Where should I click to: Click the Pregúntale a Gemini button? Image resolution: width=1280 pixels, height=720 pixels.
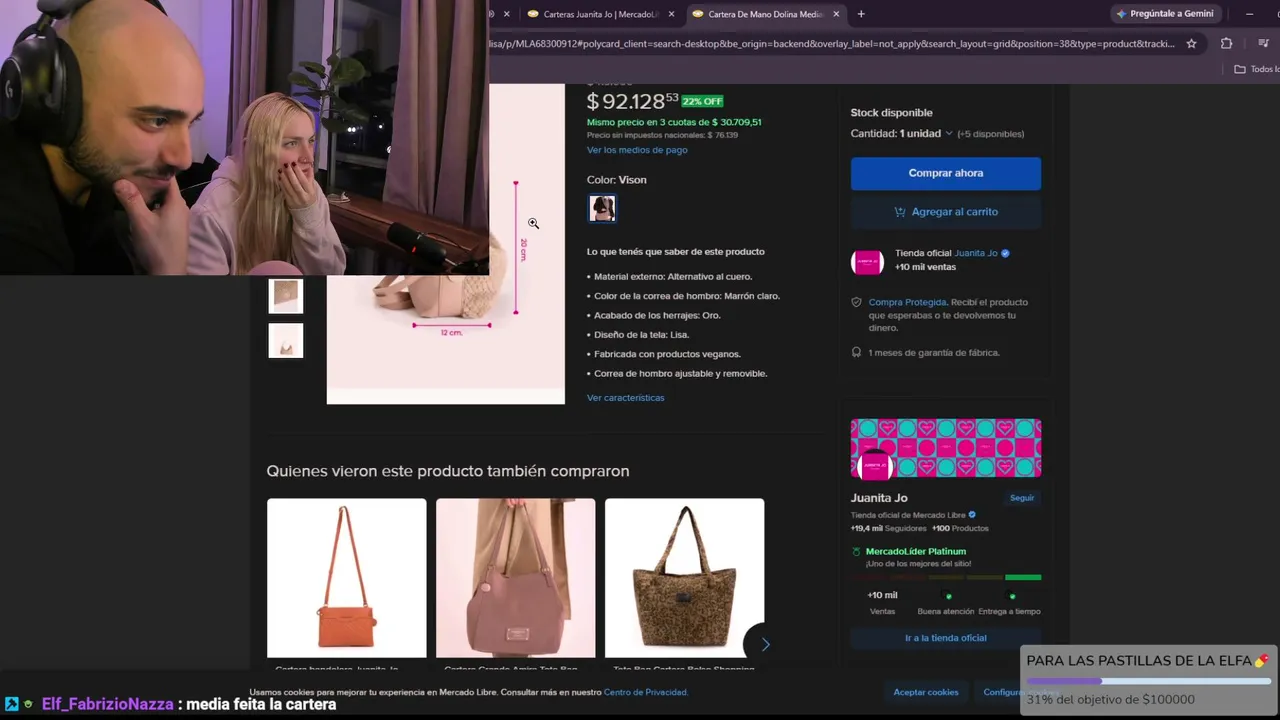coord(1164,14)
